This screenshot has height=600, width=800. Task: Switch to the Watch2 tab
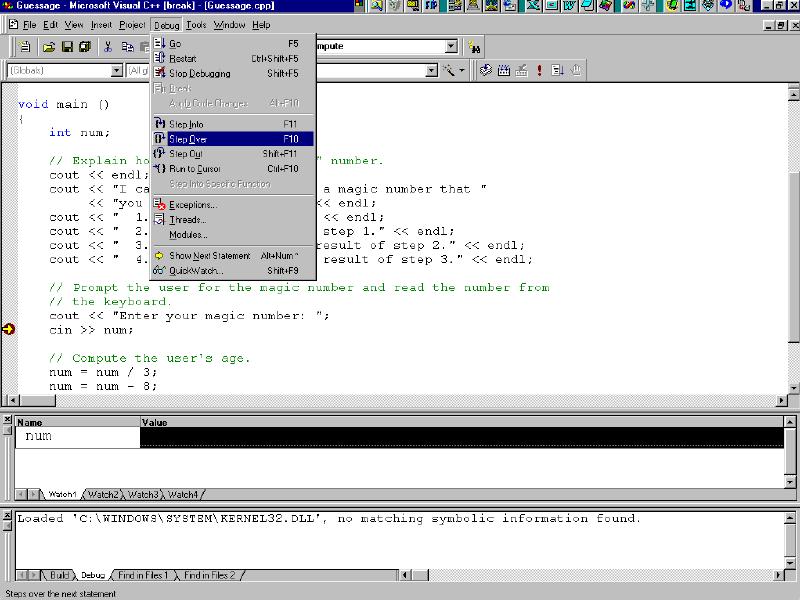[x=103, y=494]
